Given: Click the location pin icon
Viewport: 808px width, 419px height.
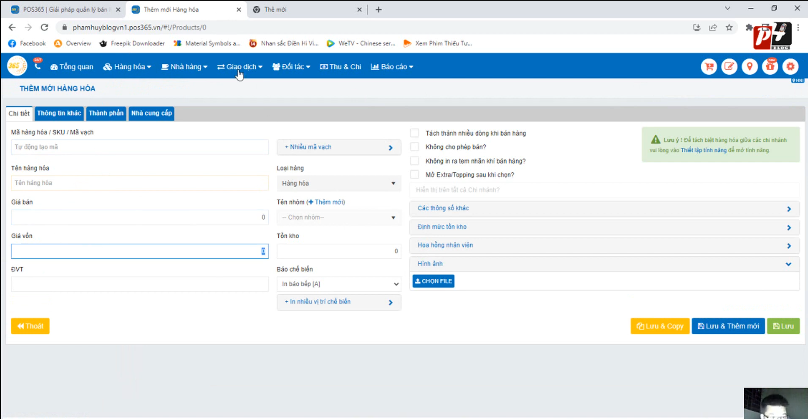Looking at the screenshot, I should [749, 66].
